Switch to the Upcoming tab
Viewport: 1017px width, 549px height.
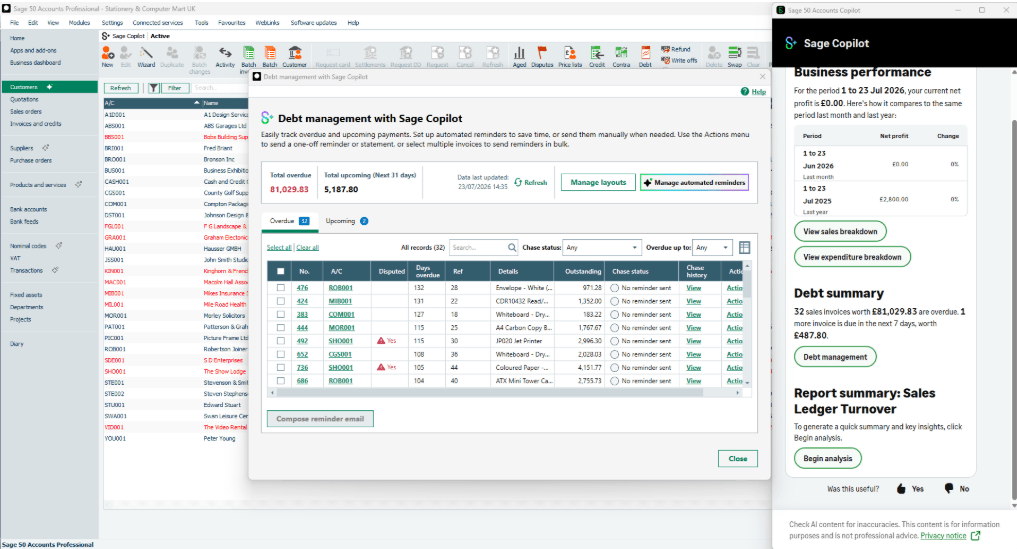point(346,221)
